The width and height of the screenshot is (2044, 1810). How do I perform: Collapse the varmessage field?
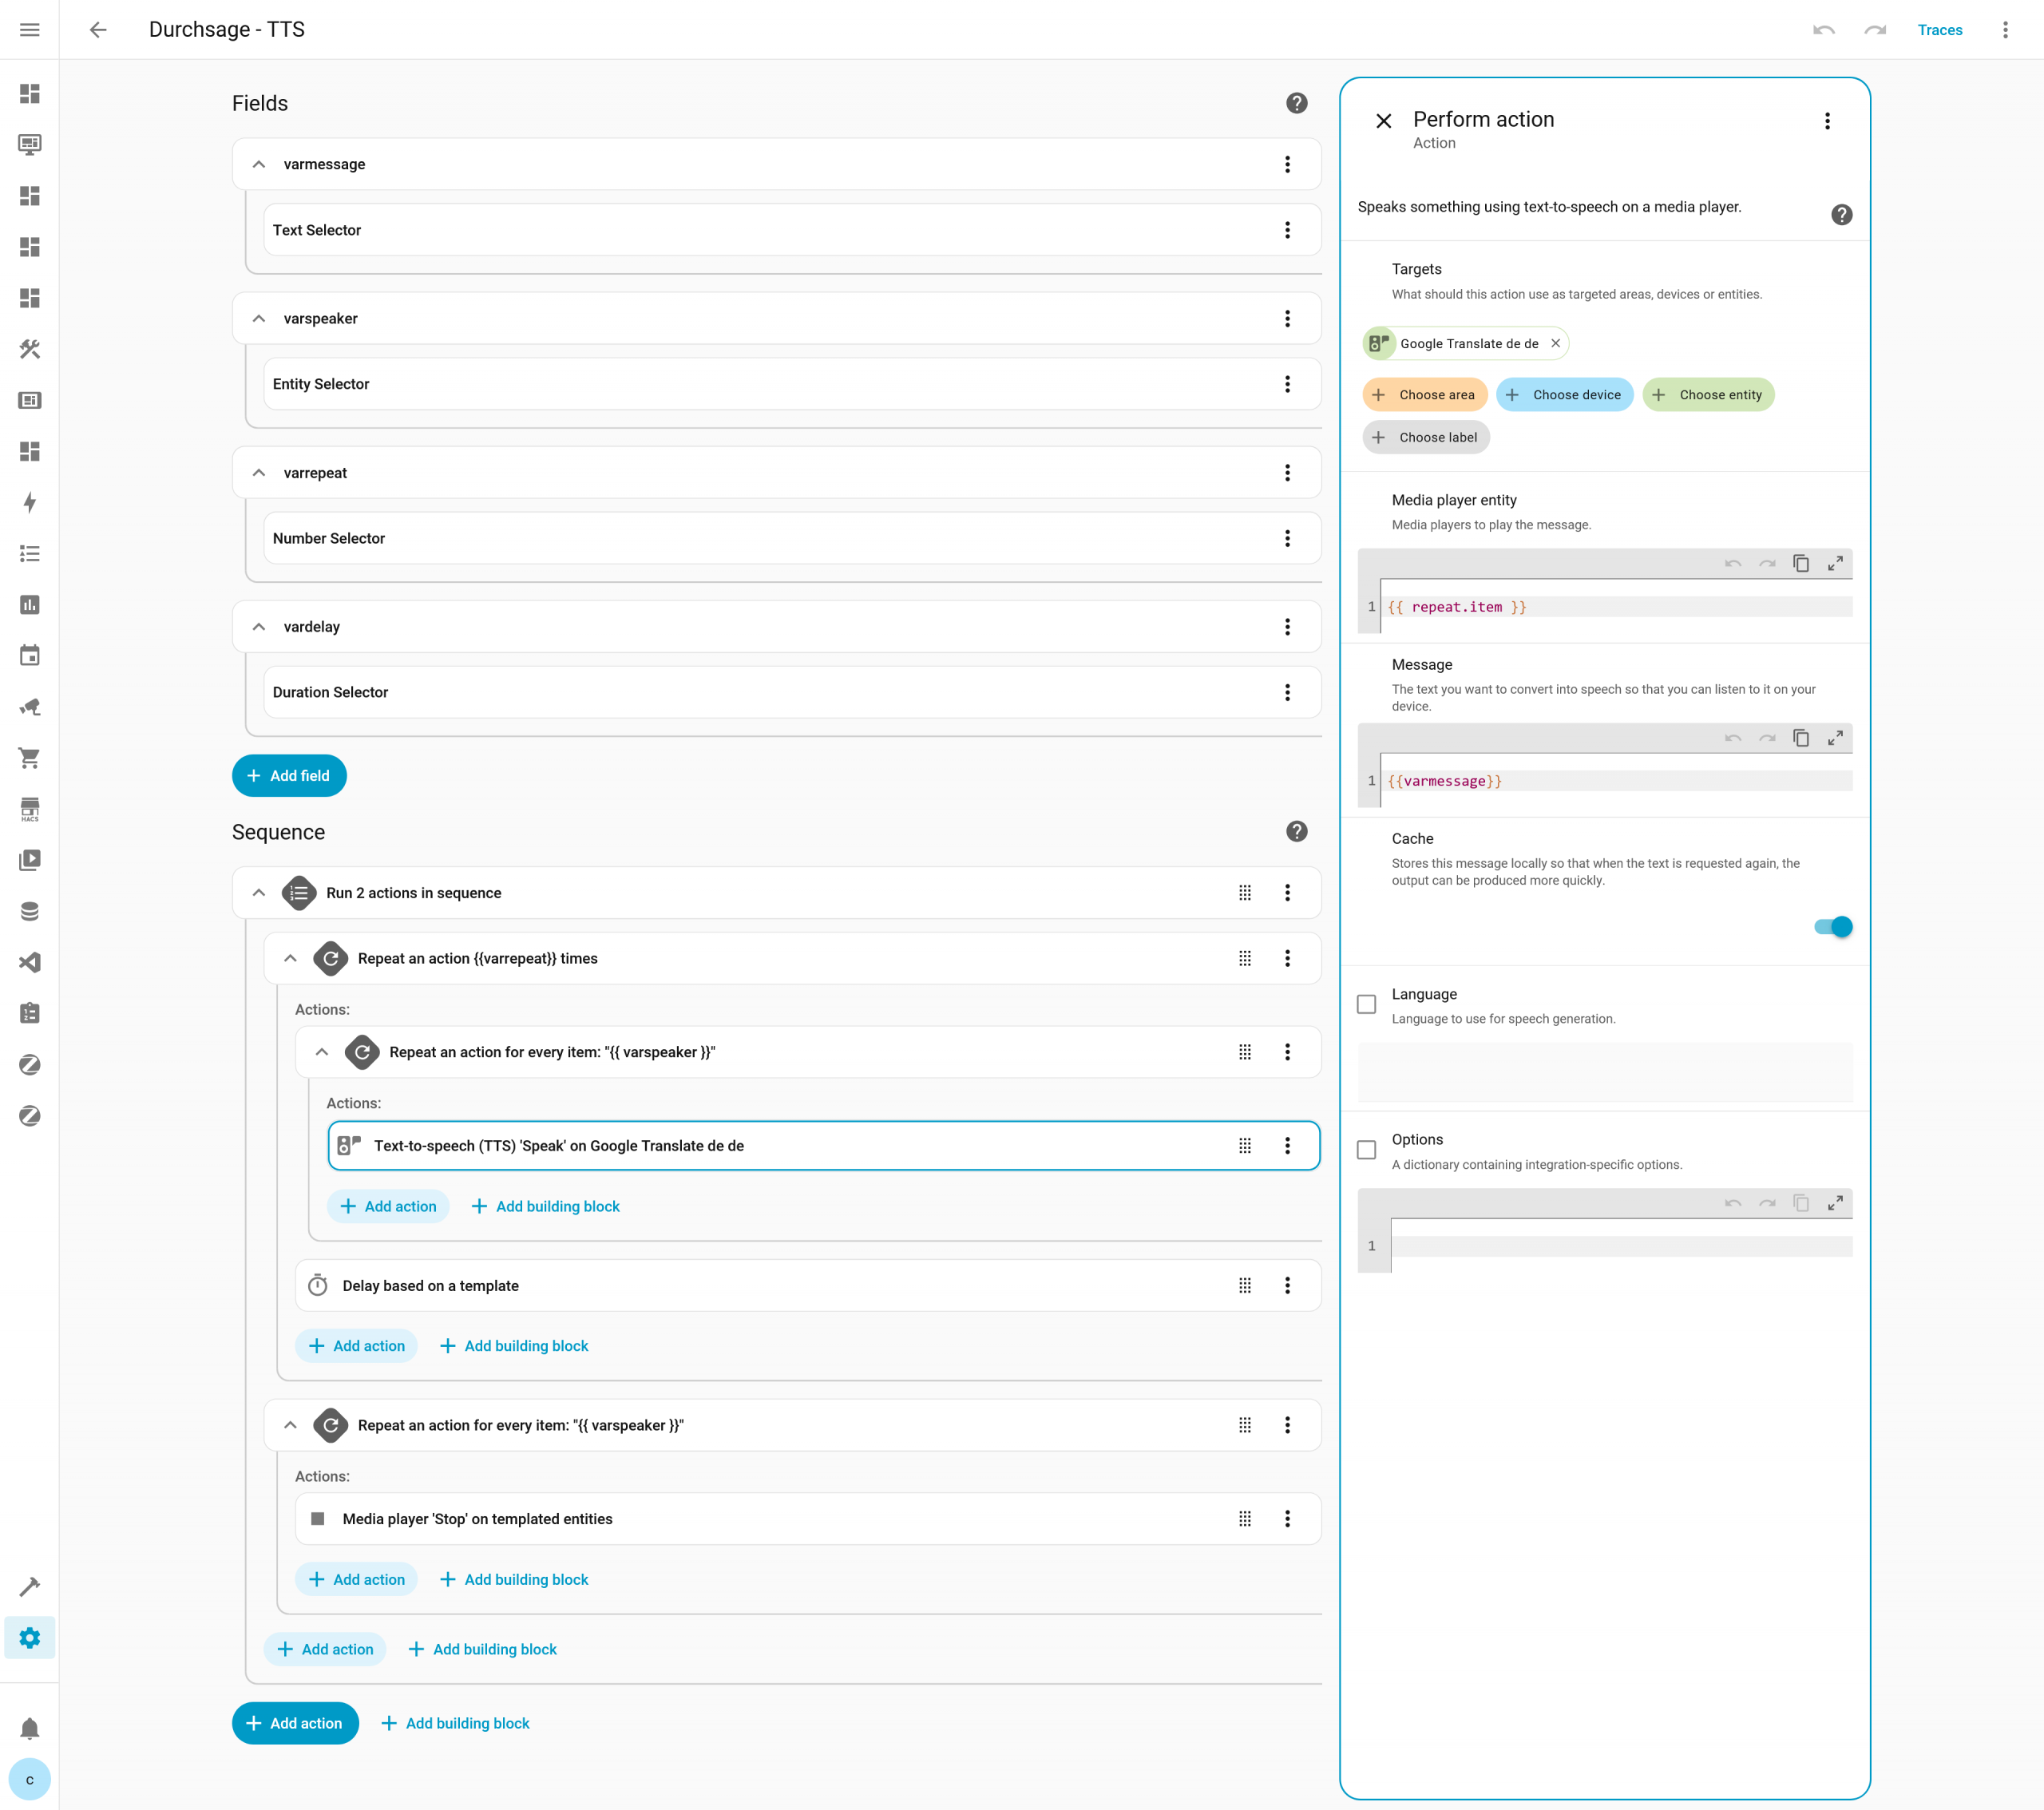pyautogui.click(x=259, y=164)
